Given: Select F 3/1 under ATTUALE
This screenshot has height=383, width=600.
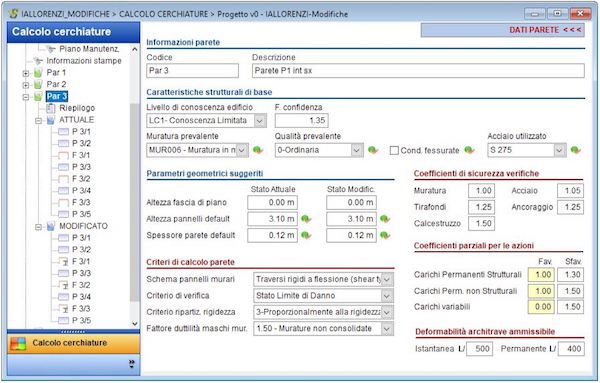Looking at the screenshot, I should click(x=81, y=155).
